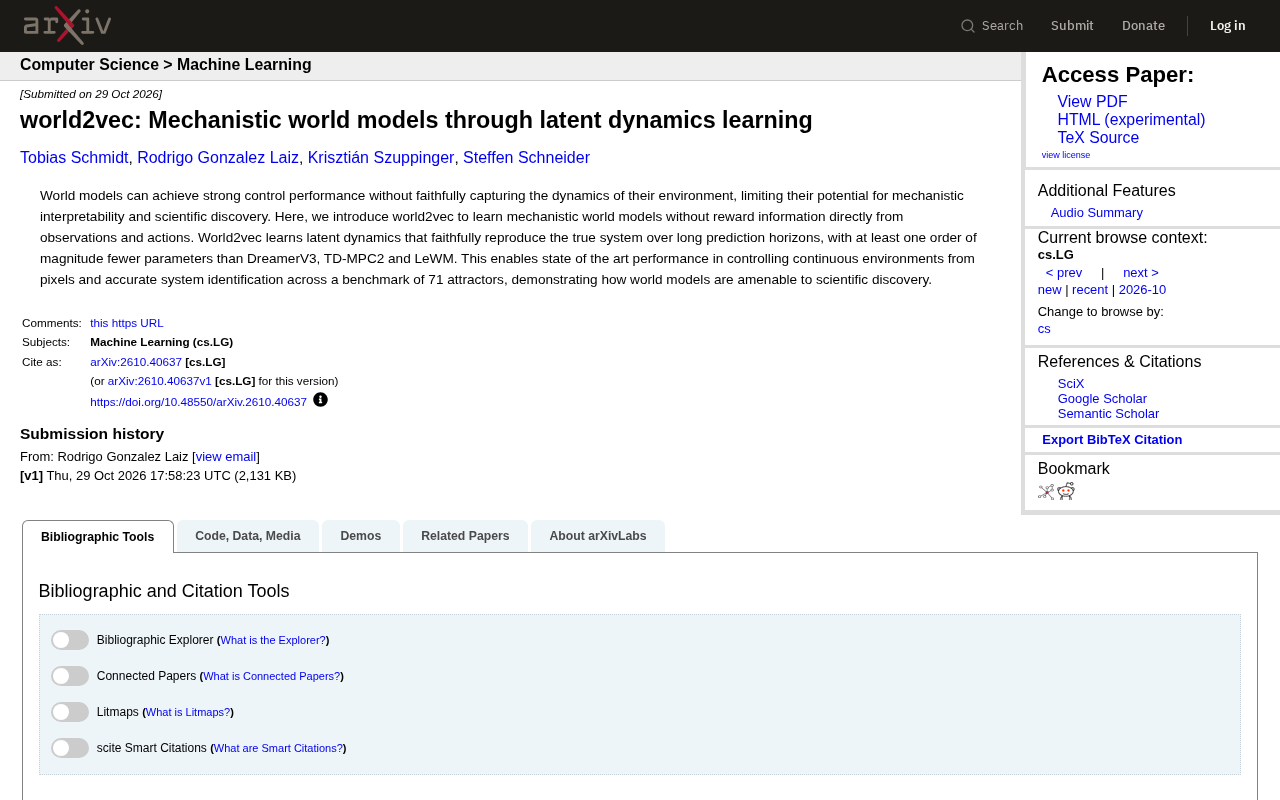Toggle the Litmaps switch
Viewport: 1280px width, 800px height.
click(x=70, y=712)
